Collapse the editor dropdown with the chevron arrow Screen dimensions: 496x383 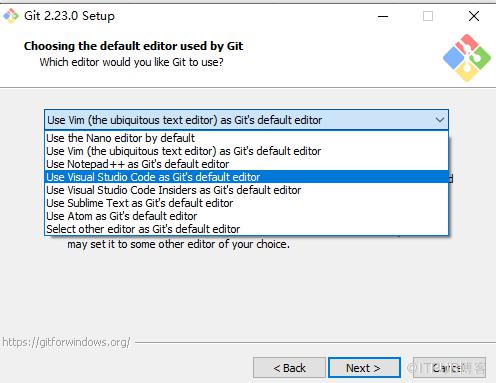pyautogui.click(x=440, y=120)
